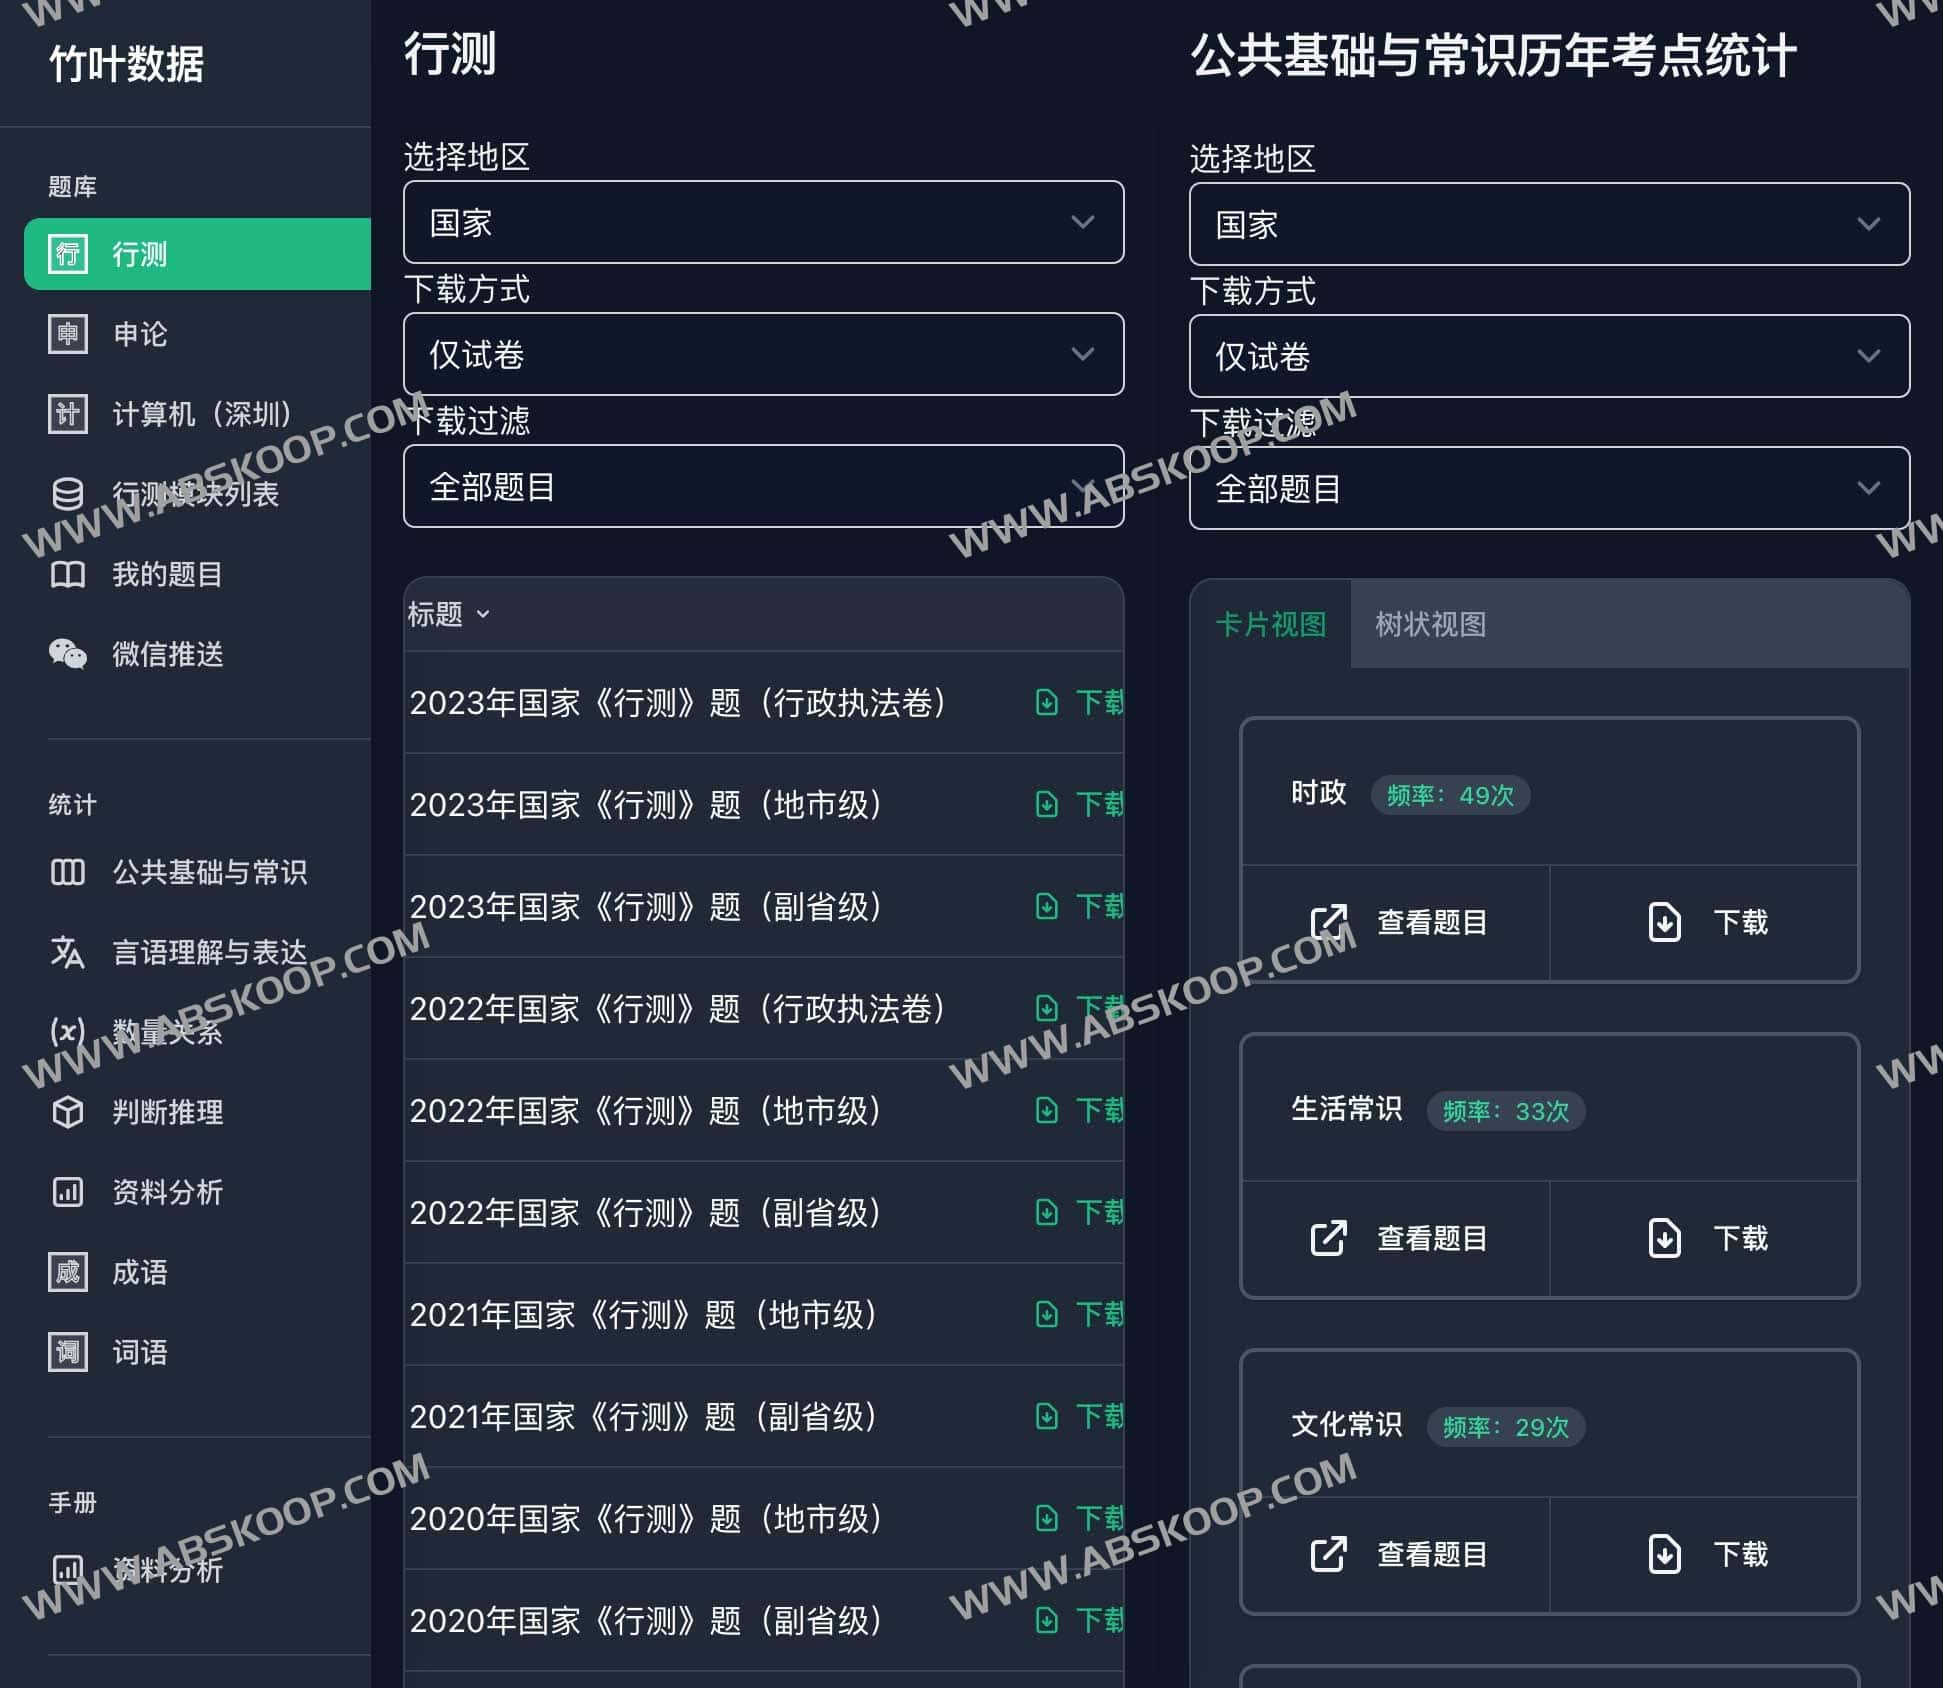
Task: Click the 资料分析 chart icon under 统计
Action: [68, 1192]
